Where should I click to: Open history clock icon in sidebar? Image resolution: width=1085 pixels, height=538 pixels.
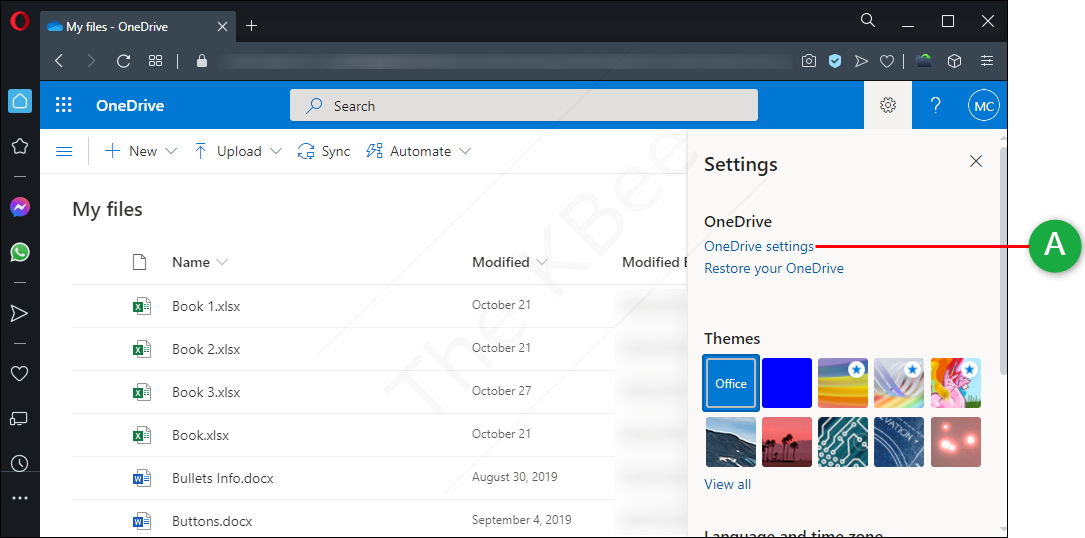[x=19, y=463]
